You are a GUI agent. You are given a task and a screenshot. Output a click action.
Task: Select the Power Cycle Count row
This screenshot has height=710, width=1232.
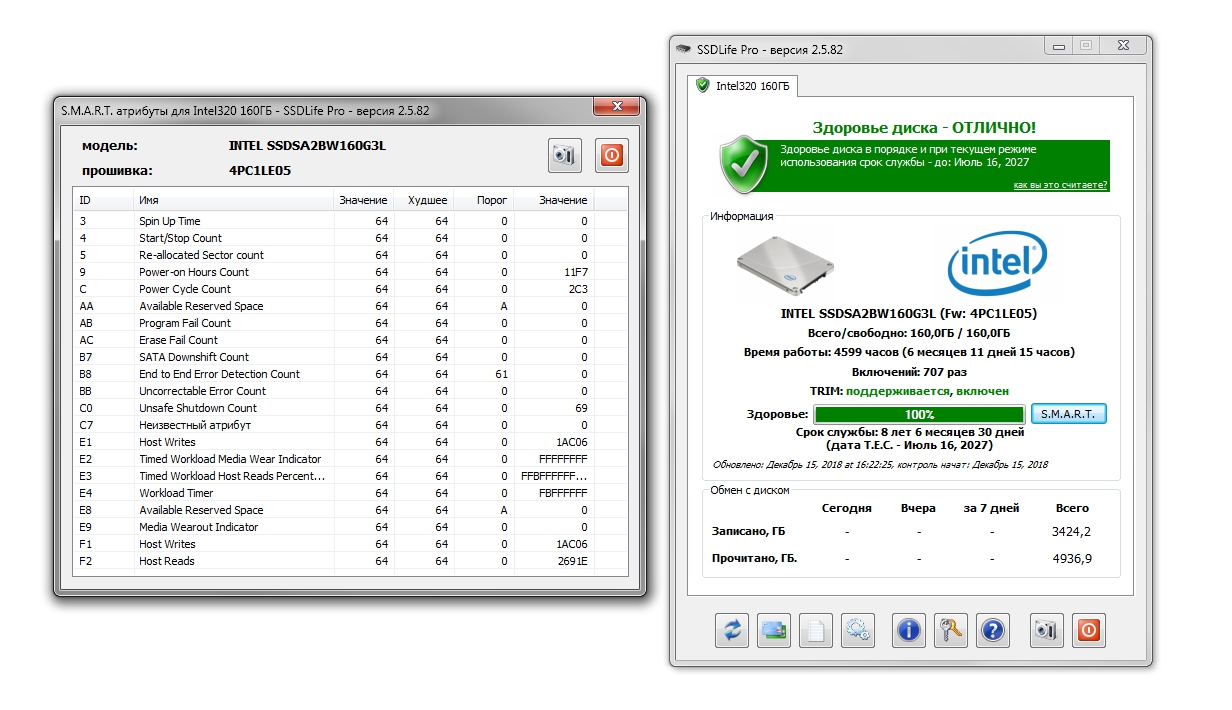tap(351, 289)
